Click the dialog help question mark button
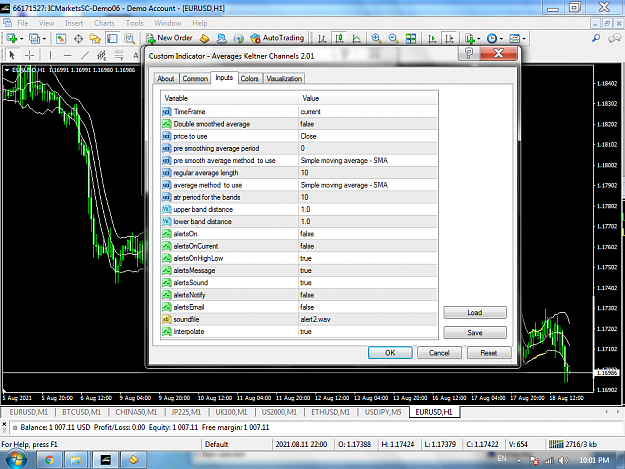 click(x=469, y=53)
